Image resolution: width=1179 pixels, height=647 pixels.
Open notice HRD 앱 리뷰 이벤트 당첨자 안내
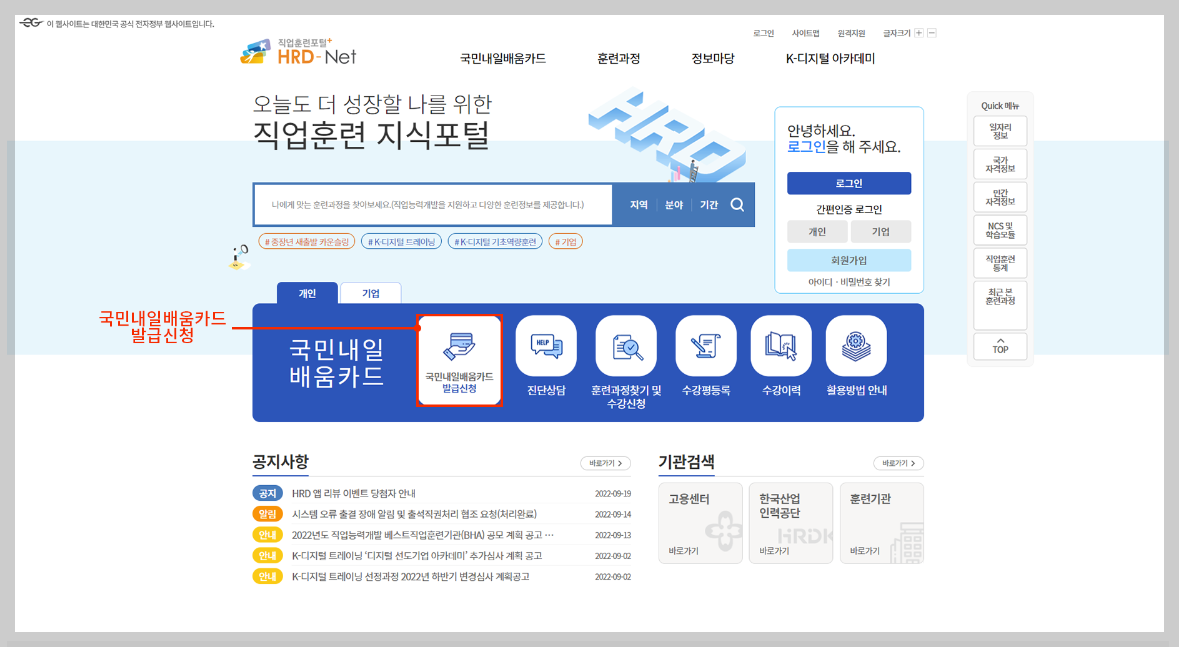click(x=353, y=494)
